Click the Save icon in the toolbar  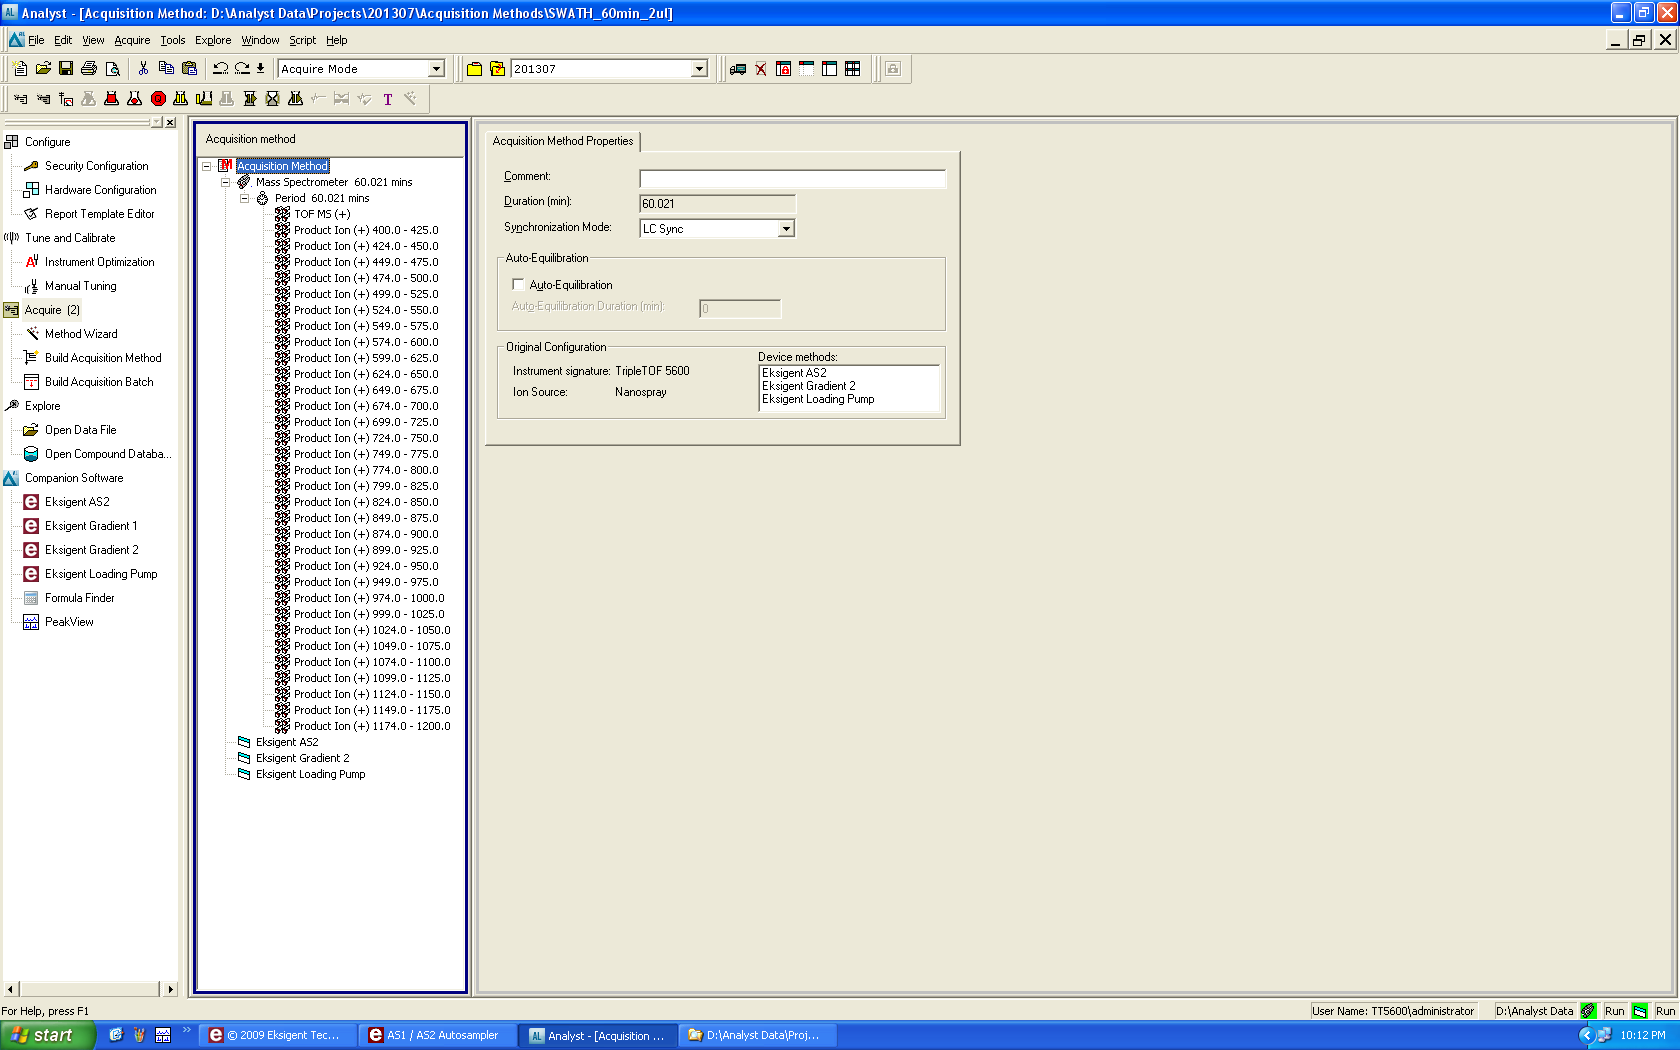click(66, 69)
